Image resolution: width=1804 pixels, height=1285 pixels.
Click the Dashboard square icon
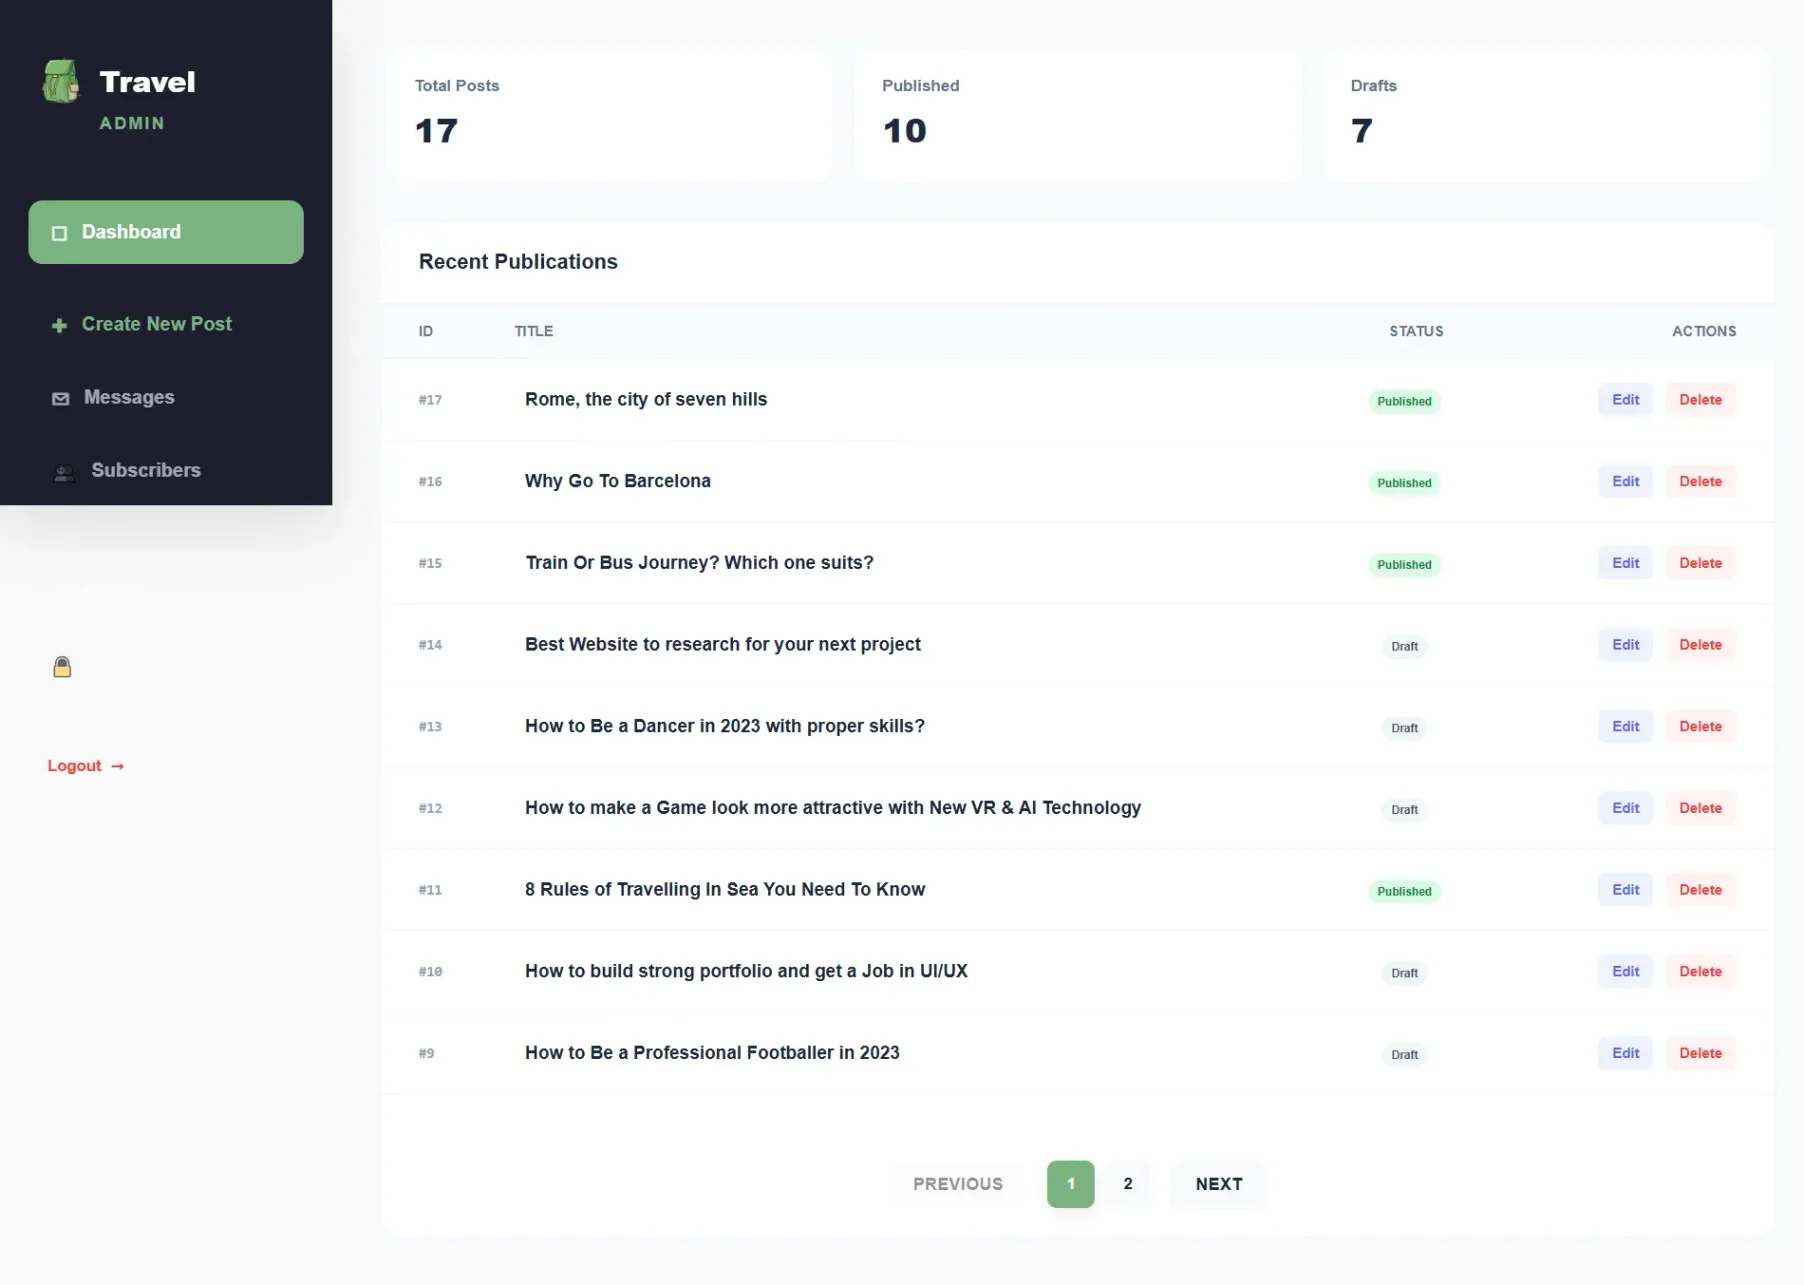59,233
